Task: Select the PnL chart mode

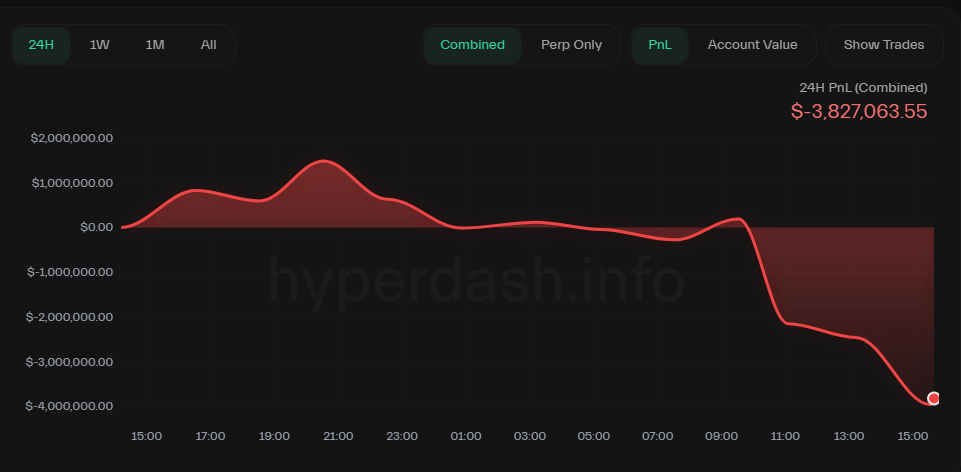Action: point(660,45)
